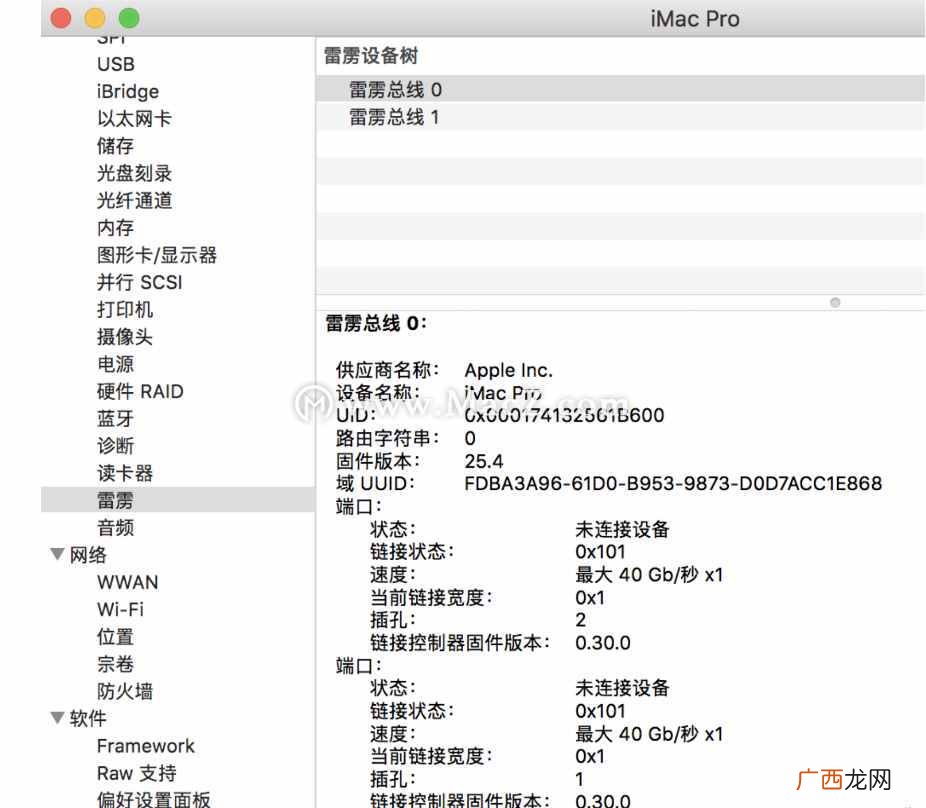The width and height of the screenshot is (926, 808).
Task: Show 硬件 RAID information
Action: tap(140, 391)
